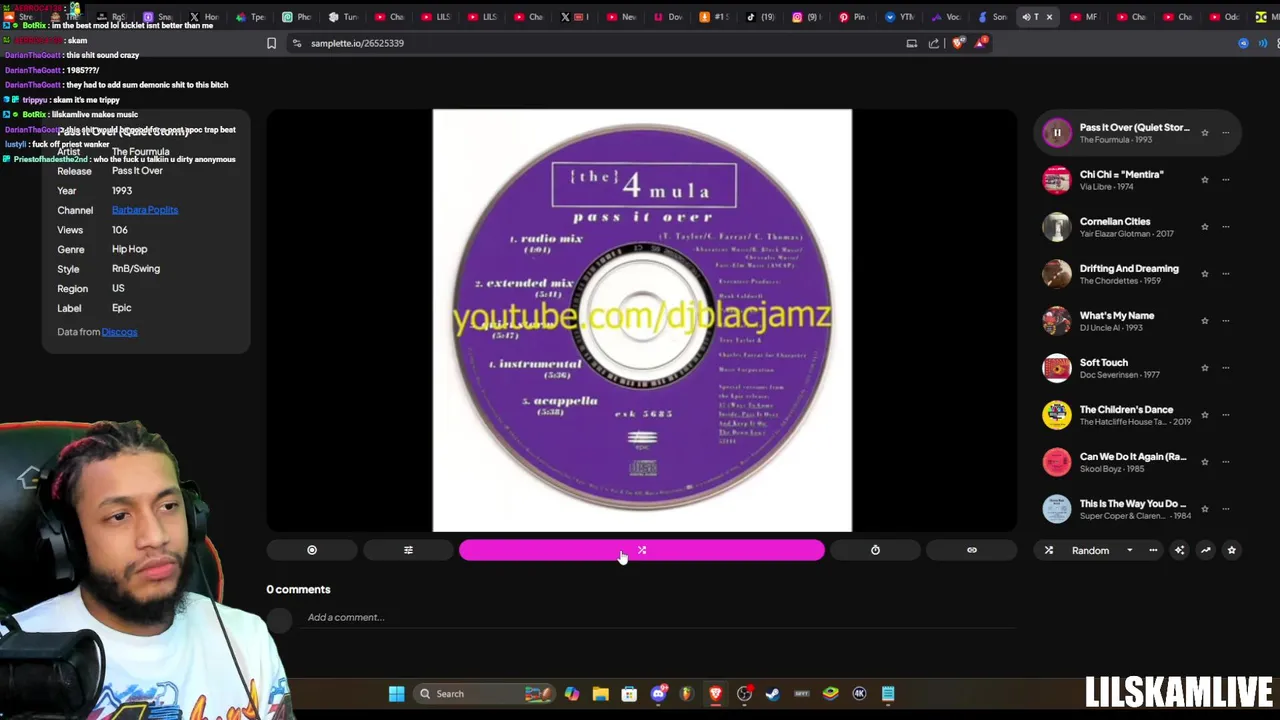The image size is (1280, 720).
Task: Click the samplette.io address bar URL
Action: (357, 43)
